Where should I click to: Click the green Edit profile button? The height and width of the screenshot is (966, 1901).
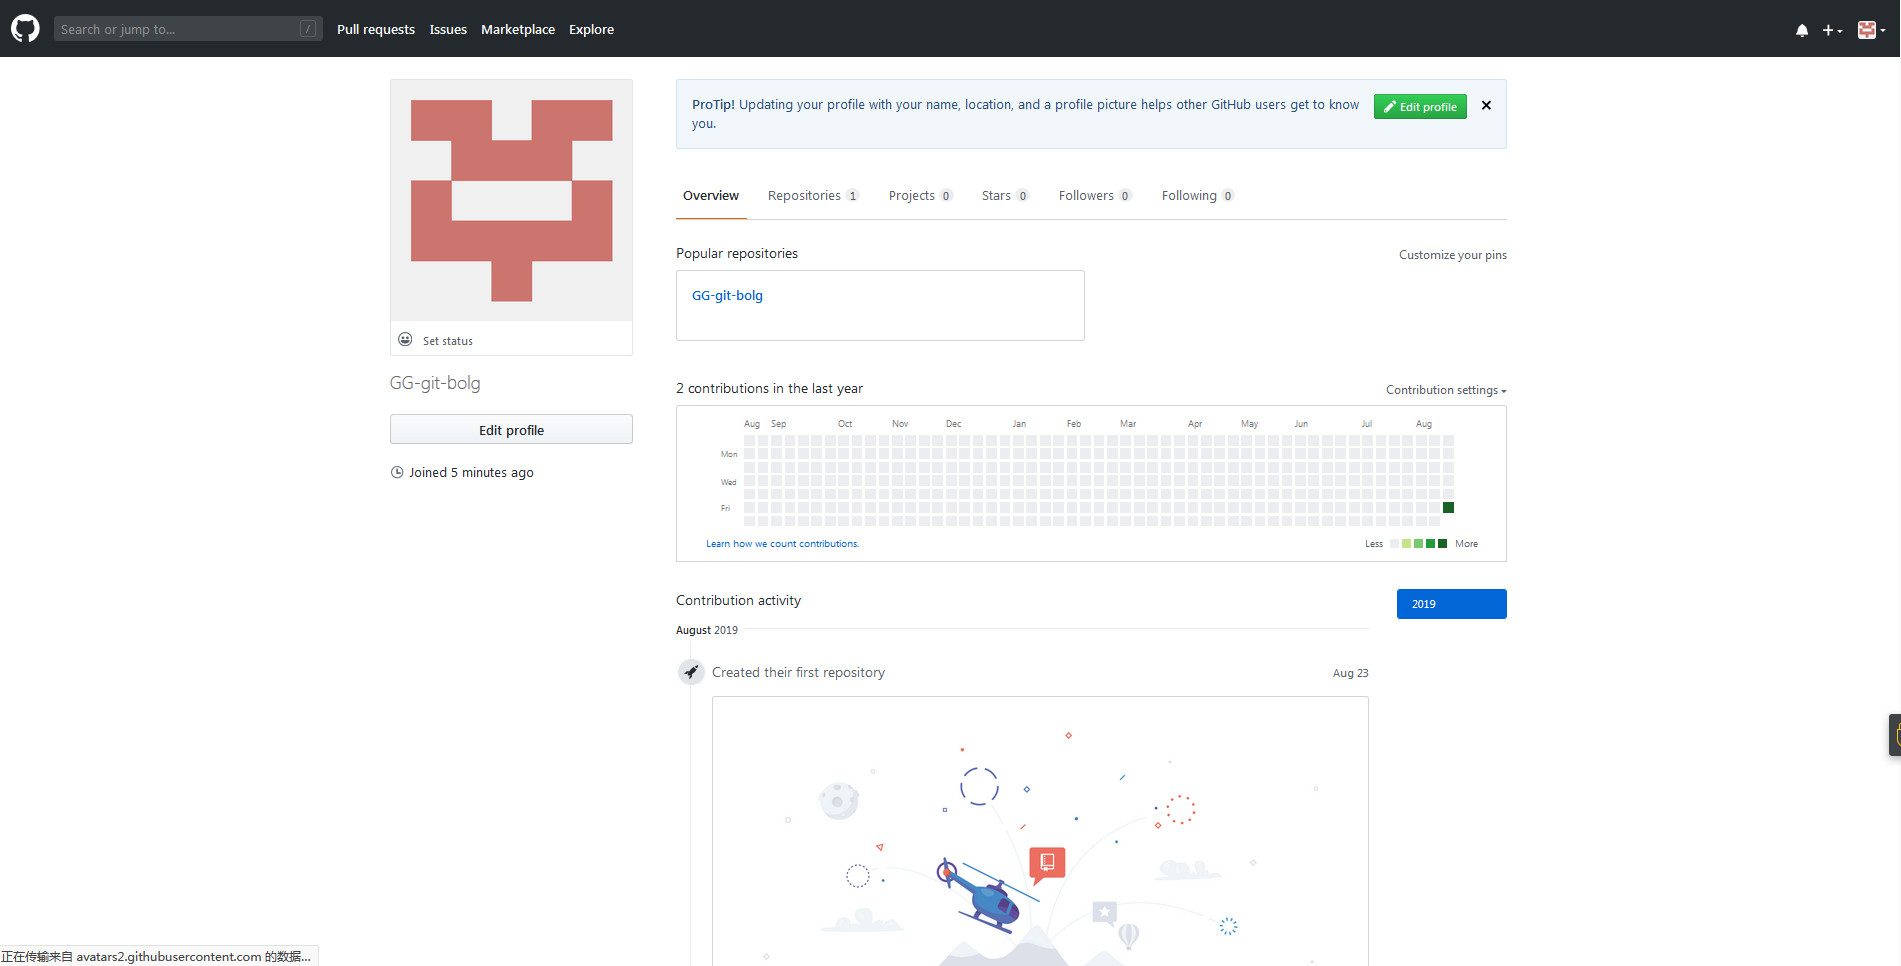(1419, 107)
